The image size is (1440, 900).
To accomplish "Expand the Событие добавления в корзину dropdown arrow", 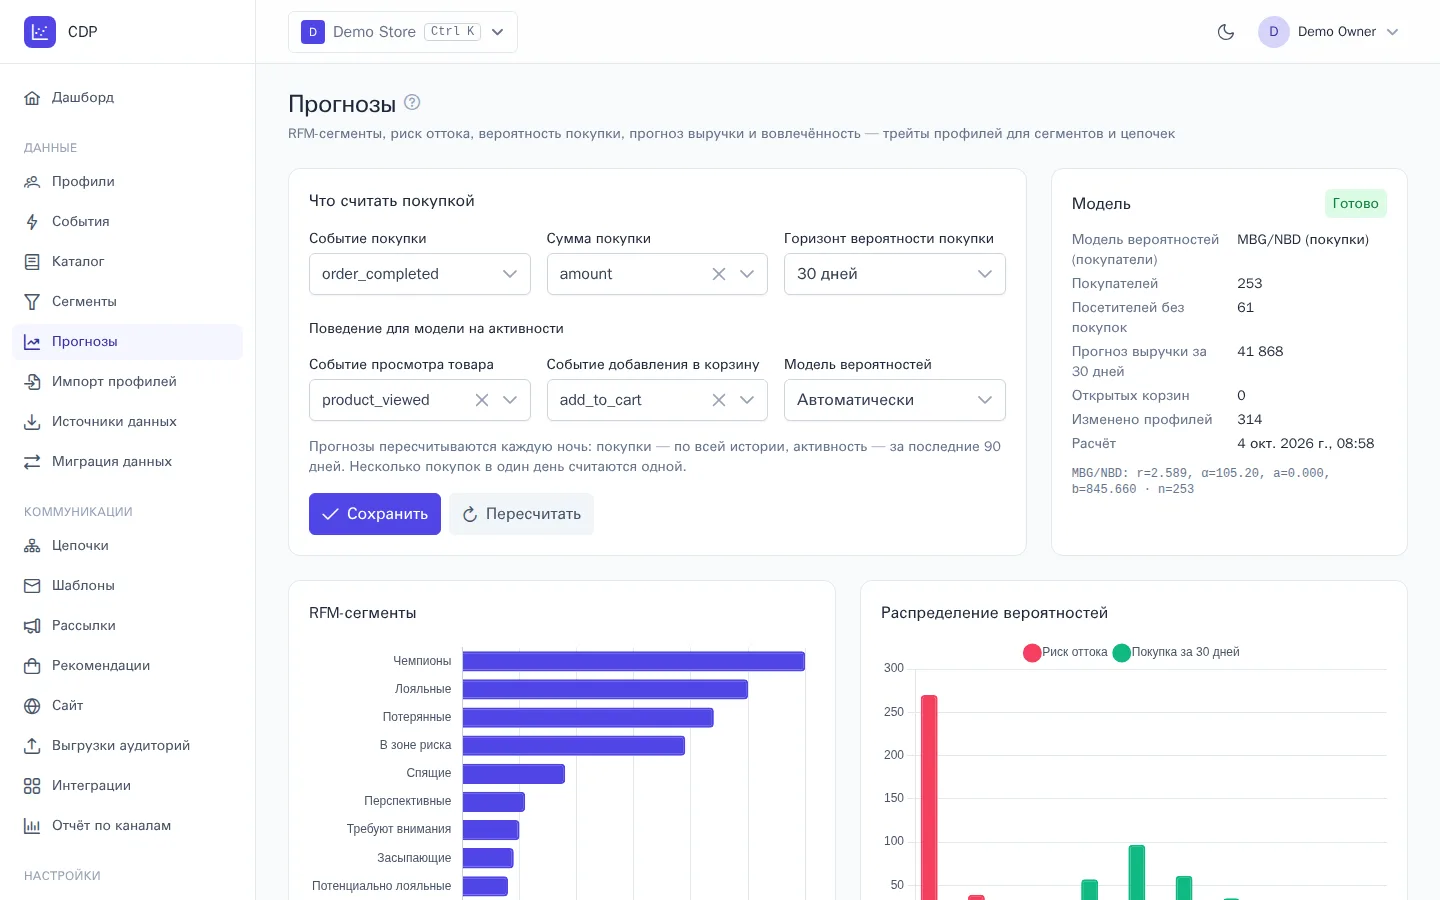I will tap(747, 400).
